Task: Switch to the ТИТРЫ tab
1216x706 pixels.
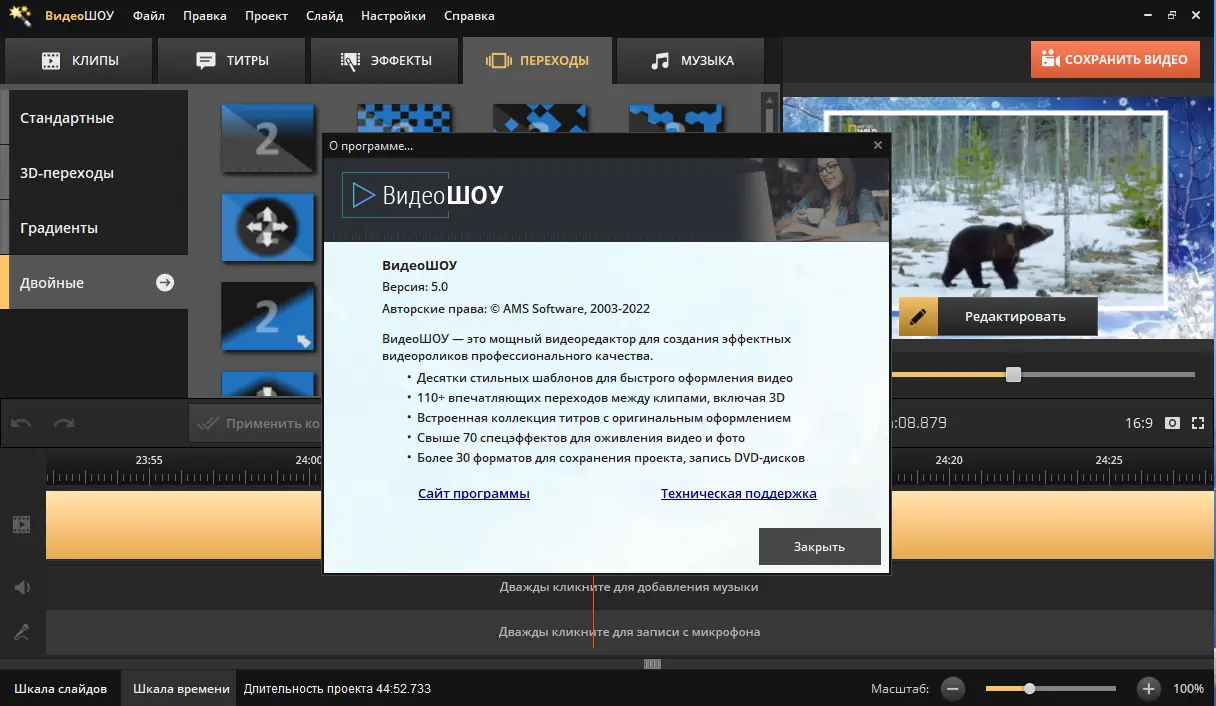Action: pos(232,60)
